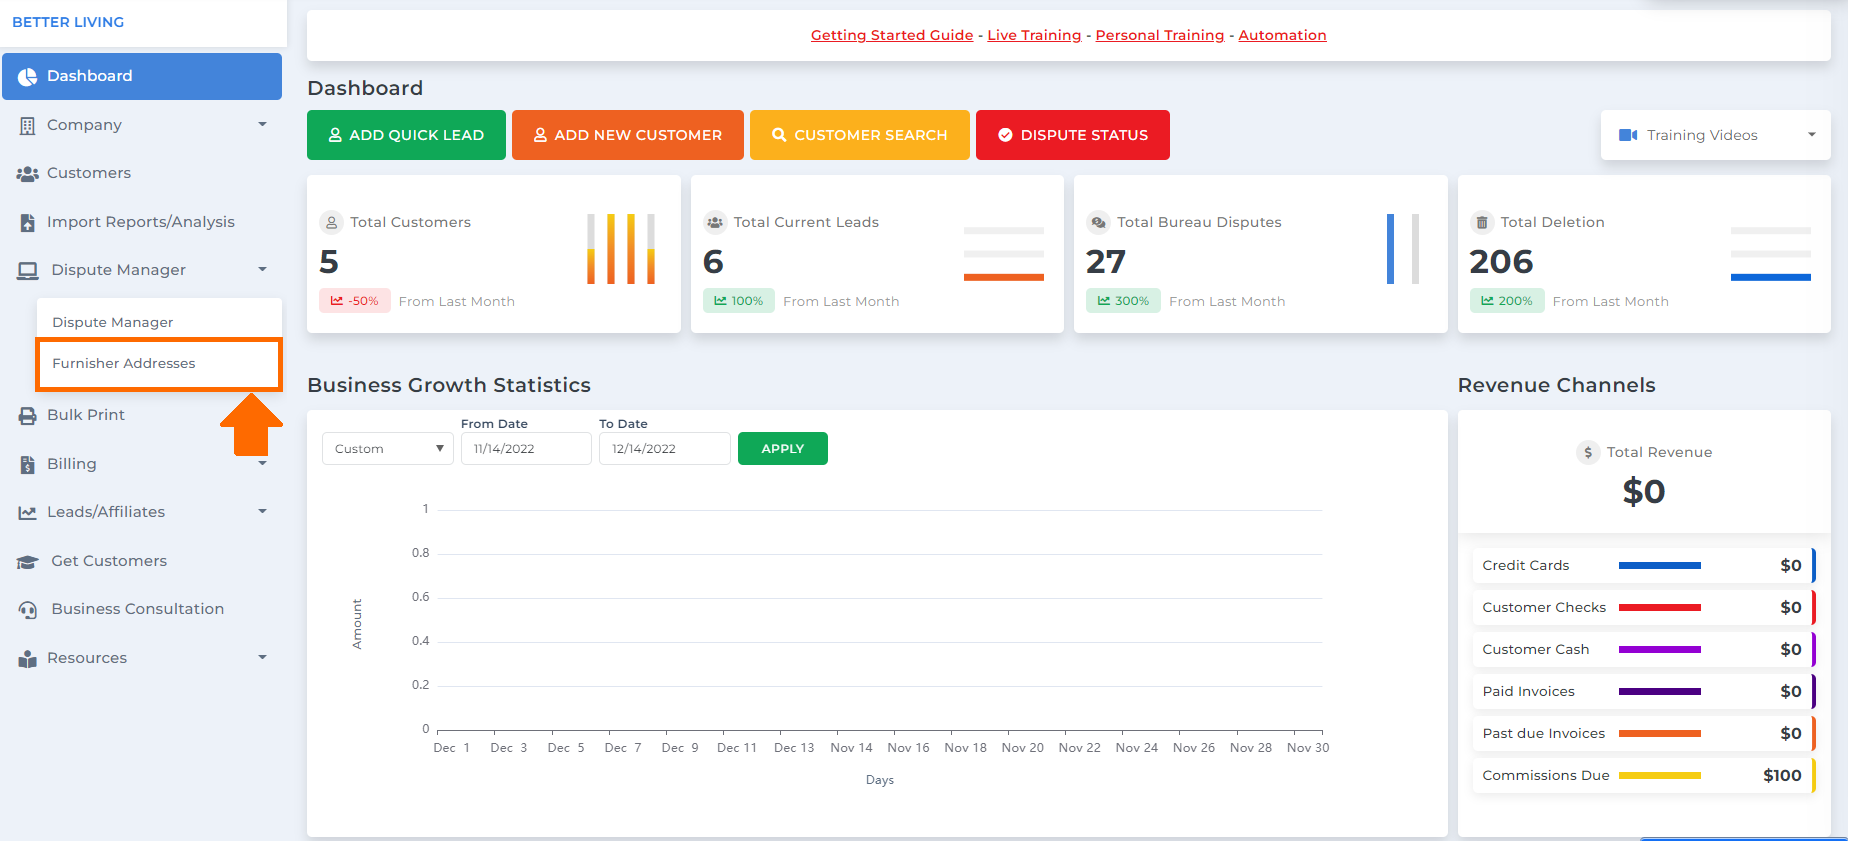
Task: Click the Total Bureau Disputes chat icon
Action: click(1098, 223)
